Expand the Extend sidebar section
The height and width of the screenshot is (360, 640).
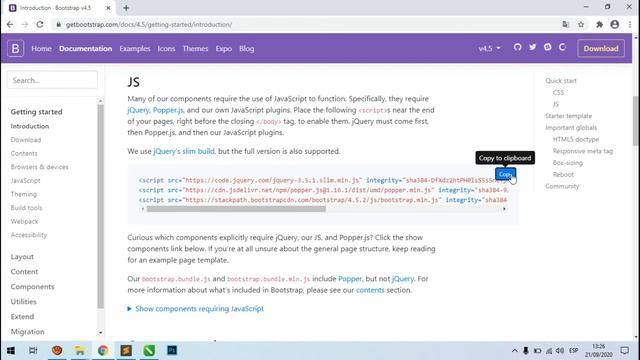tap(22, 317)
